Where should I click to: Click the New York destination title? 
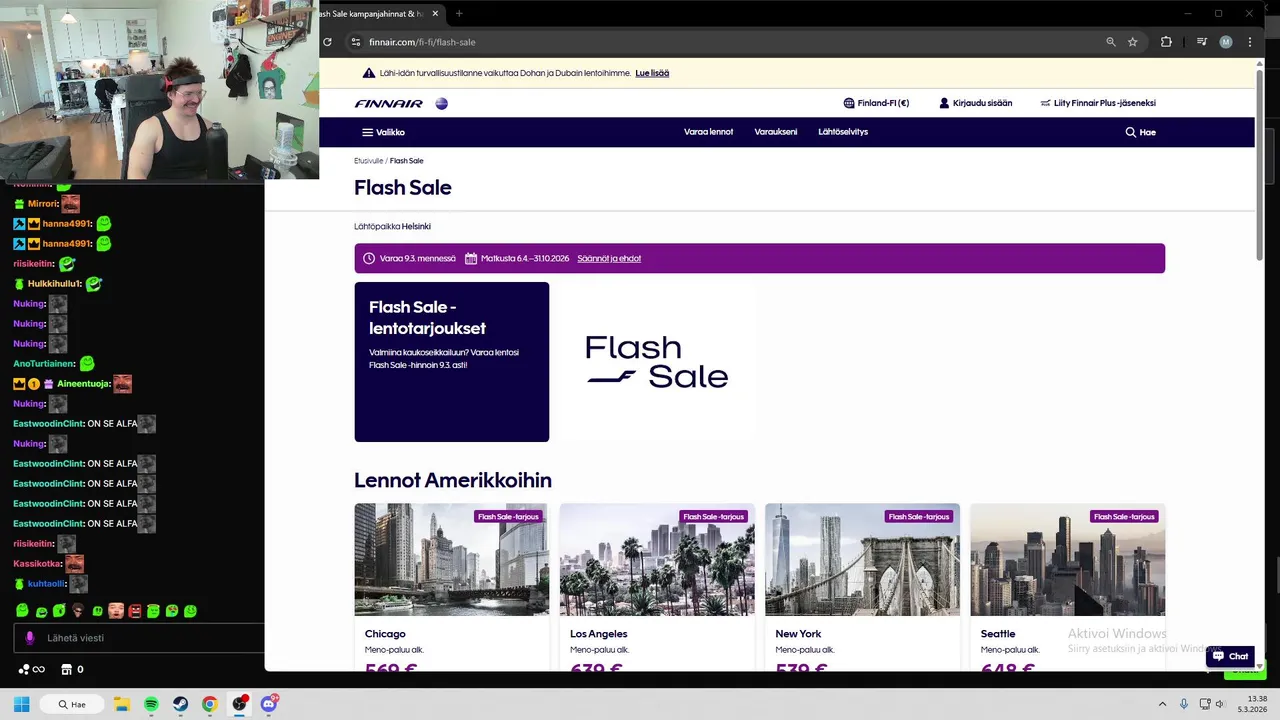pos(798,634)
